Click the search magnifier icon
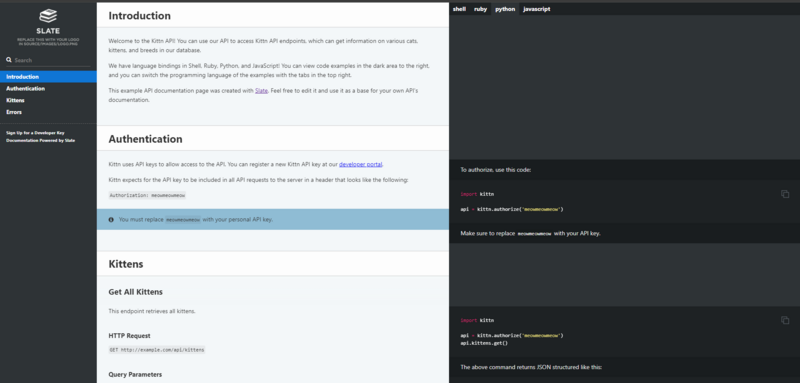 coord(9,60)
